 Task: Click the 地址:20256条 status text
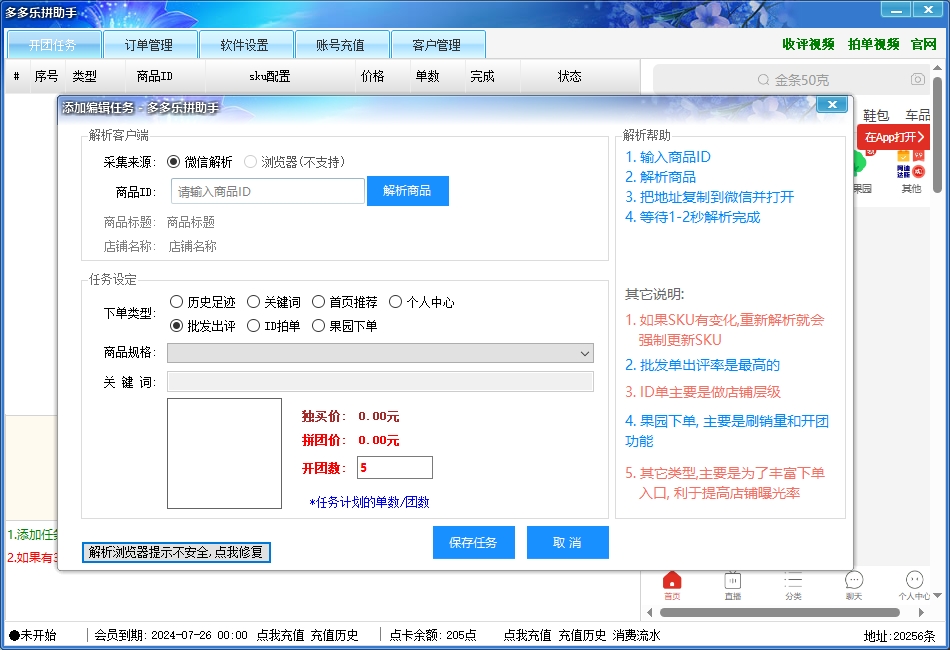[x=900, y=635]
